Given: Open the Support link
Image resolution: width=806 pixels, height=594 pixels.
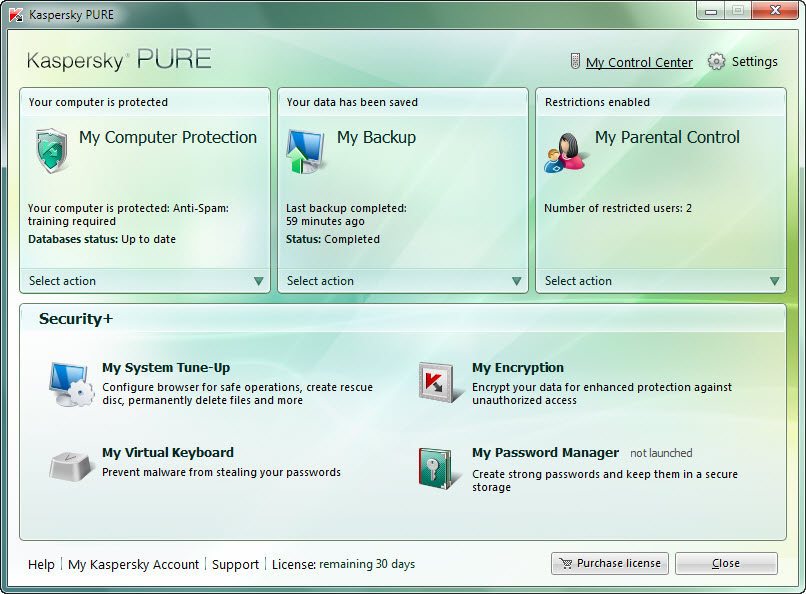Looking at the screenshot, I should (x=235, y=564).
